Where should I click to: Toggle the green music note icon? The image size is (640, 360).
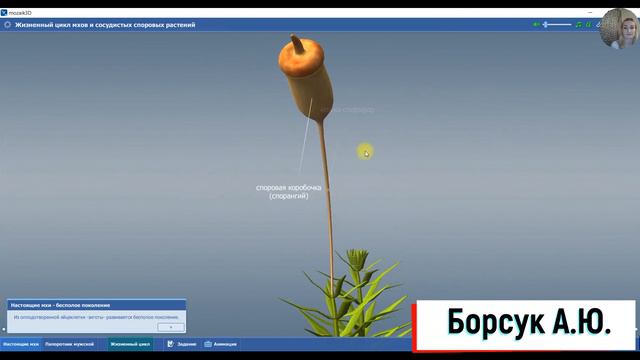point(578,24)
